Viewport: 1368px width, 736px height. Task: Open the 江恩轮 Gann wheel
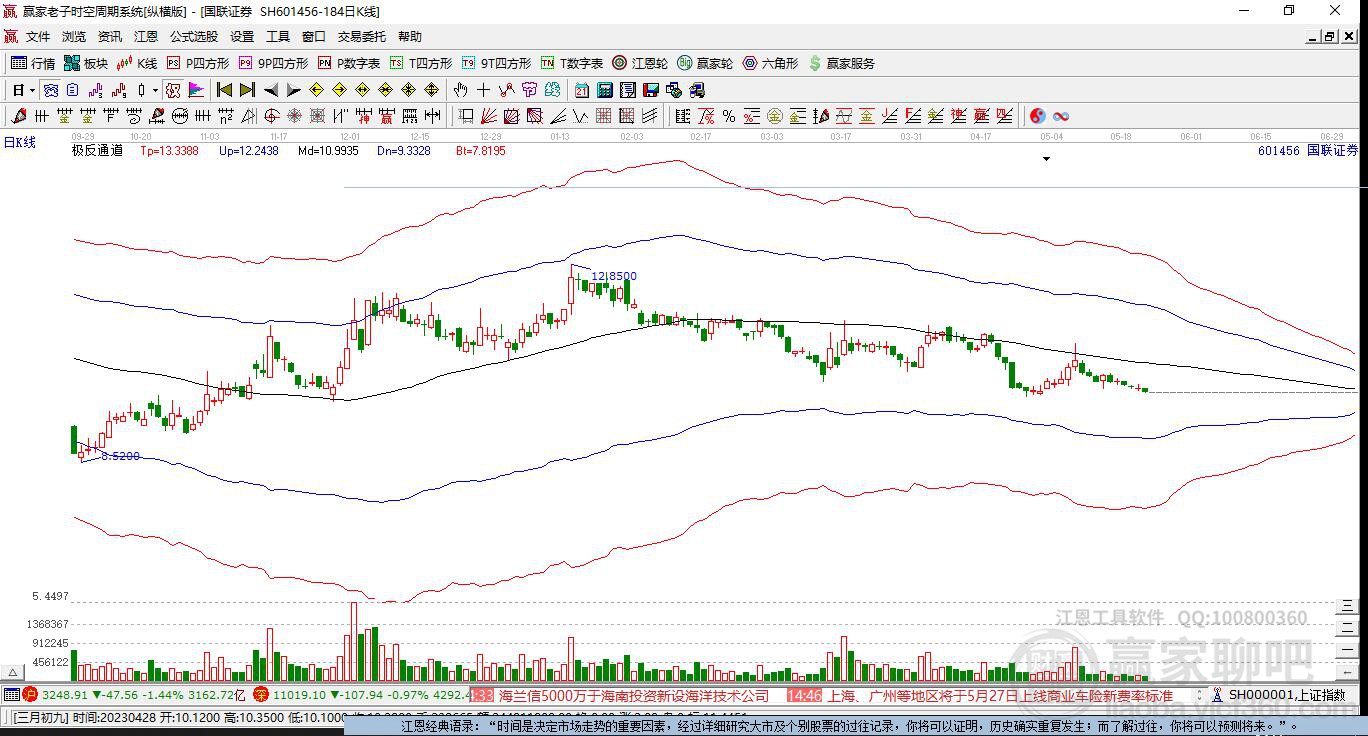point(640,63)
